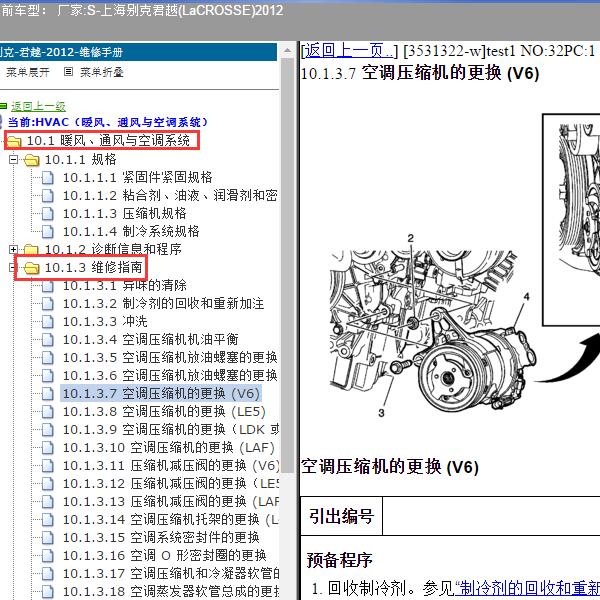Image resolution: width=600 pixels, height=600 pixels.
Task: Click page icon of 10.1.3.10 (LAF) entry
Action: tap(47, 448)
